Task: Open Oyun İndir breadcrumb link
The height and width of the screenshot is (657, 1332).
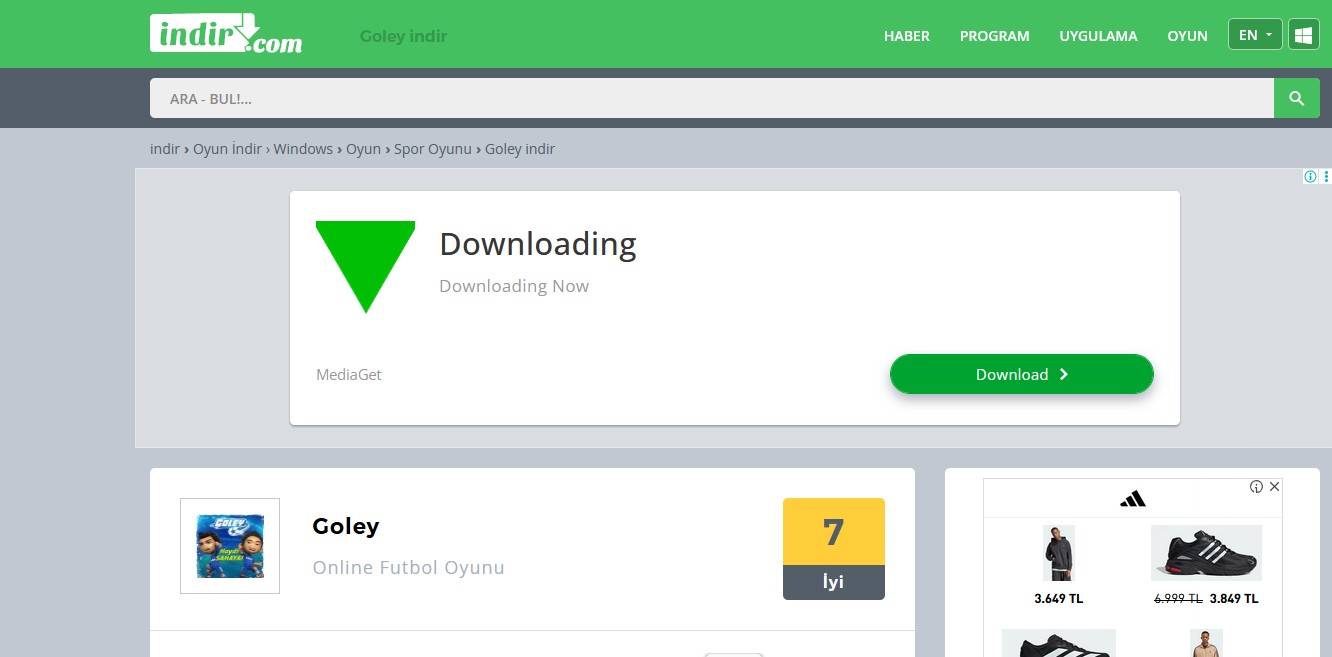Action: tap(227, 149)
